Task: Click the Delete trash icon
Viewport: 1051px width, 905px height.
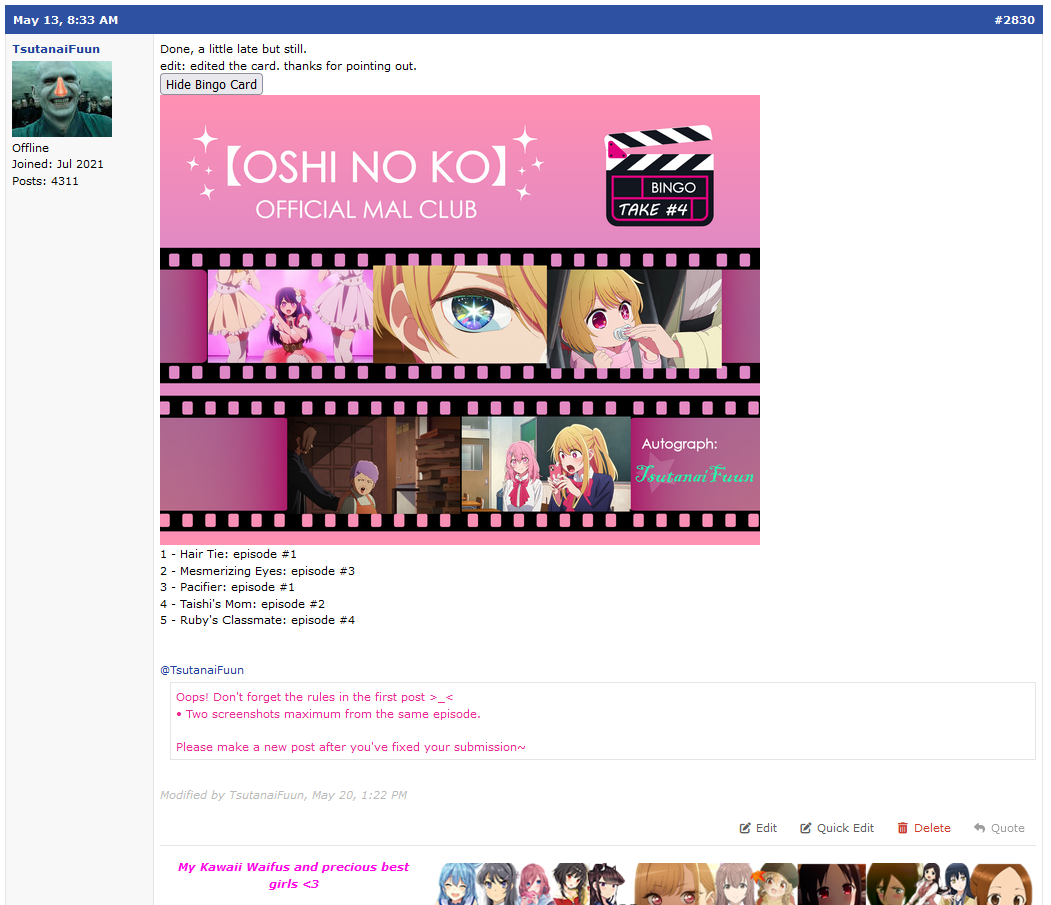Action: click(902, 828)
